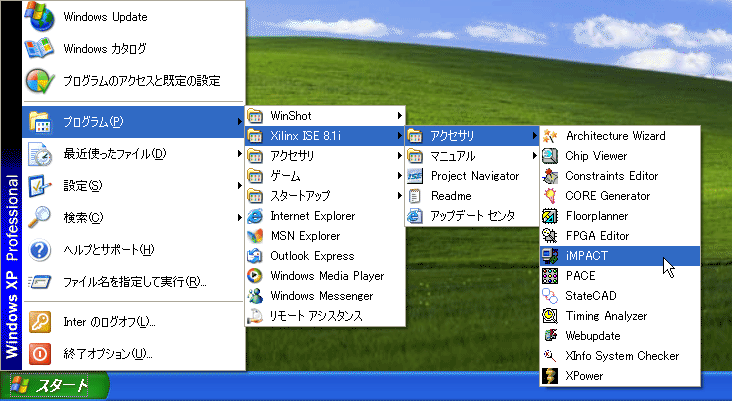
Task: Click the StateCAD icon
Action: [x=549, y=296]
